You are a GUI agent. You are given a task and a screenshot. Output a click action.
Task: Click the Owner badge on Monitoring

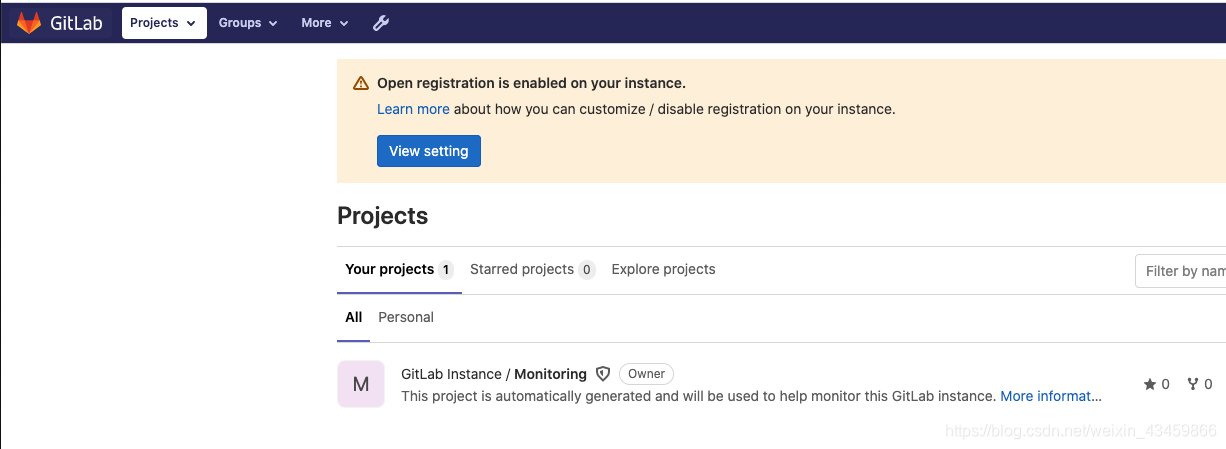click(x=647, y=374)
